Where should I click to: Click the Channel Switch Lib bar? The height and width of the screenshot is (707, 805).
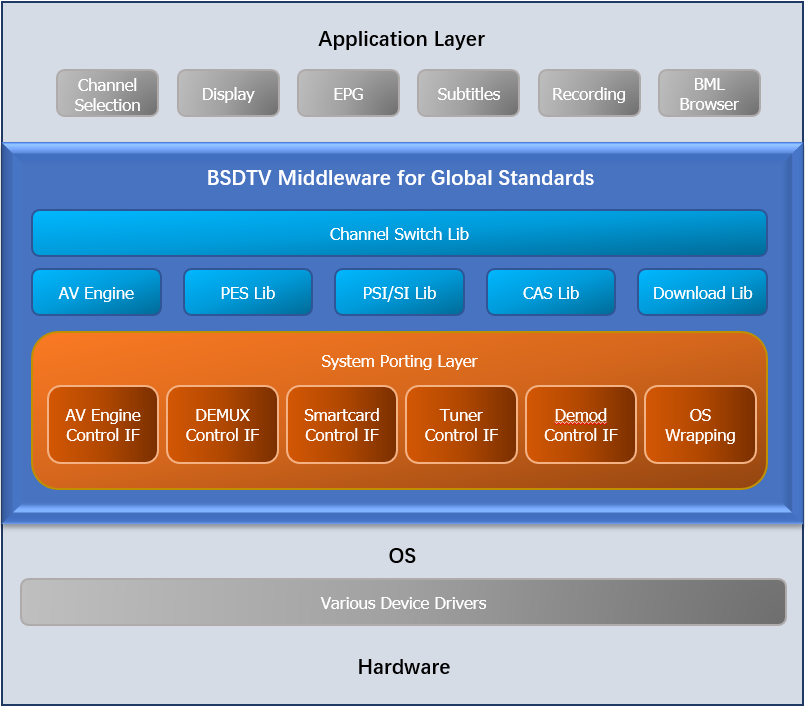(399, 234)
